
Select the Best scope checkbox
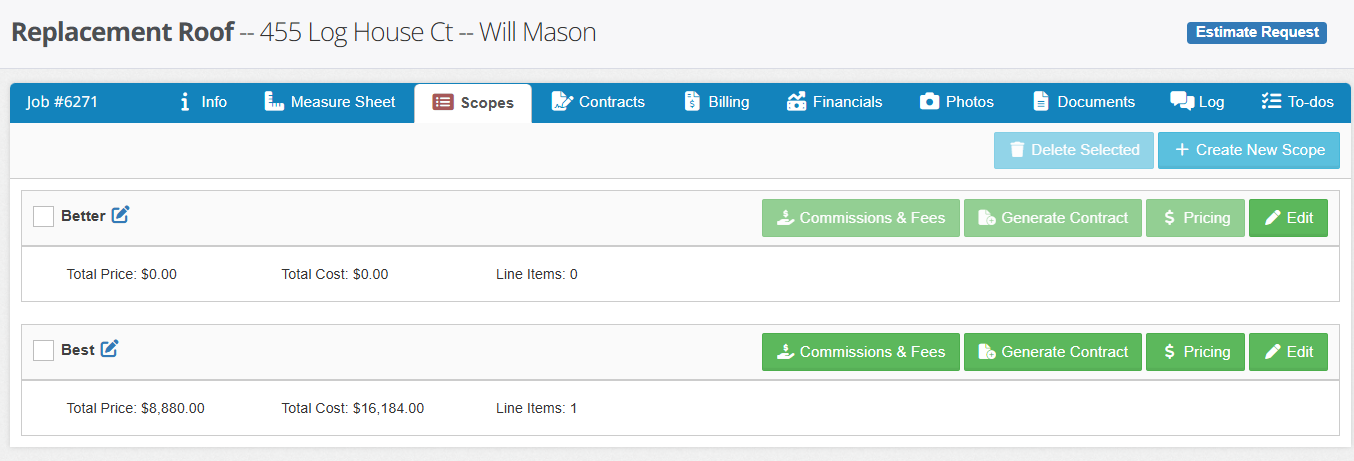43,350
